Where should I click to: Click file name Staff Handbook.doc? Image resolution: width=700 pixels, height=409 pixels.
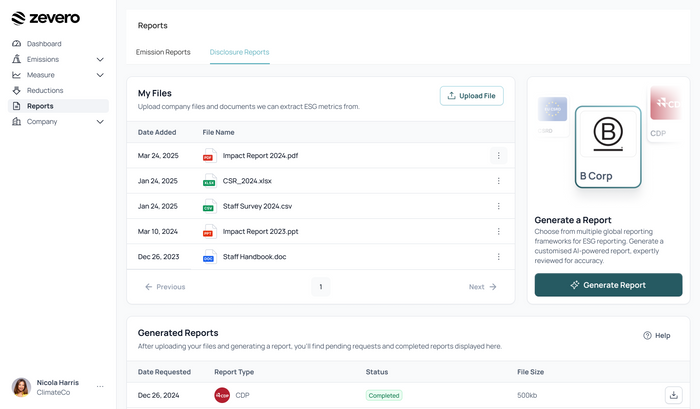(x=254, y=257)
